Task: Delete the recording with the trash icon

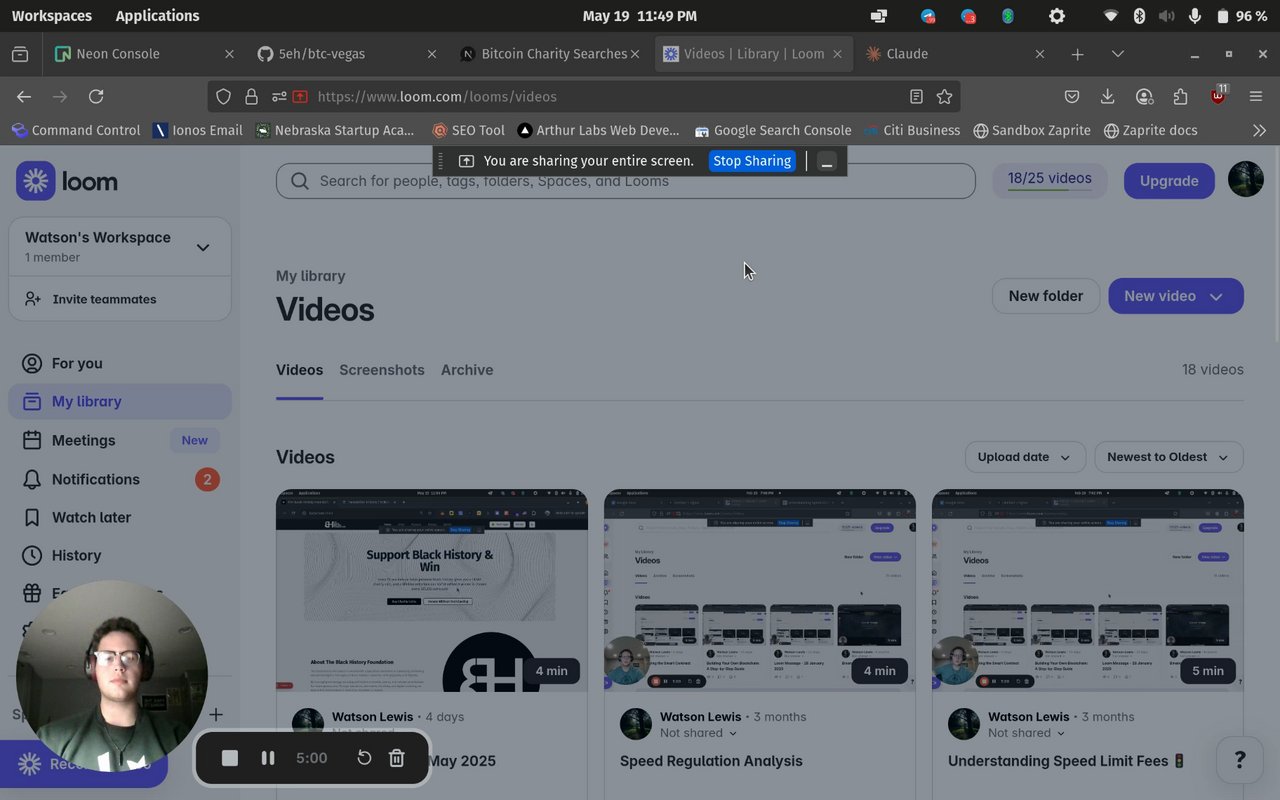Action: tap(396, 758)
